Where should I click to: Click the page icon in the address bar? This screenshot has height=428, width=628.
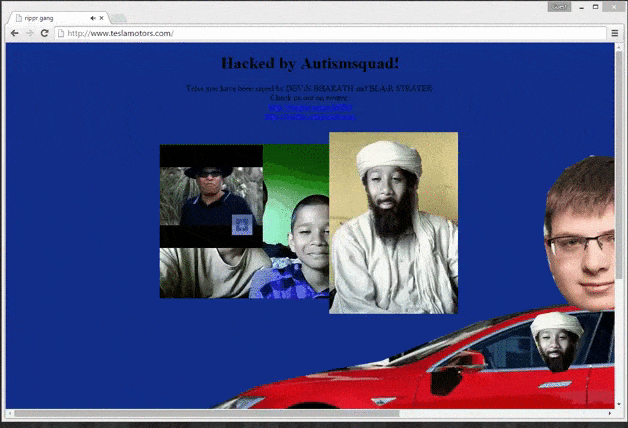click(x=61, y=33)
